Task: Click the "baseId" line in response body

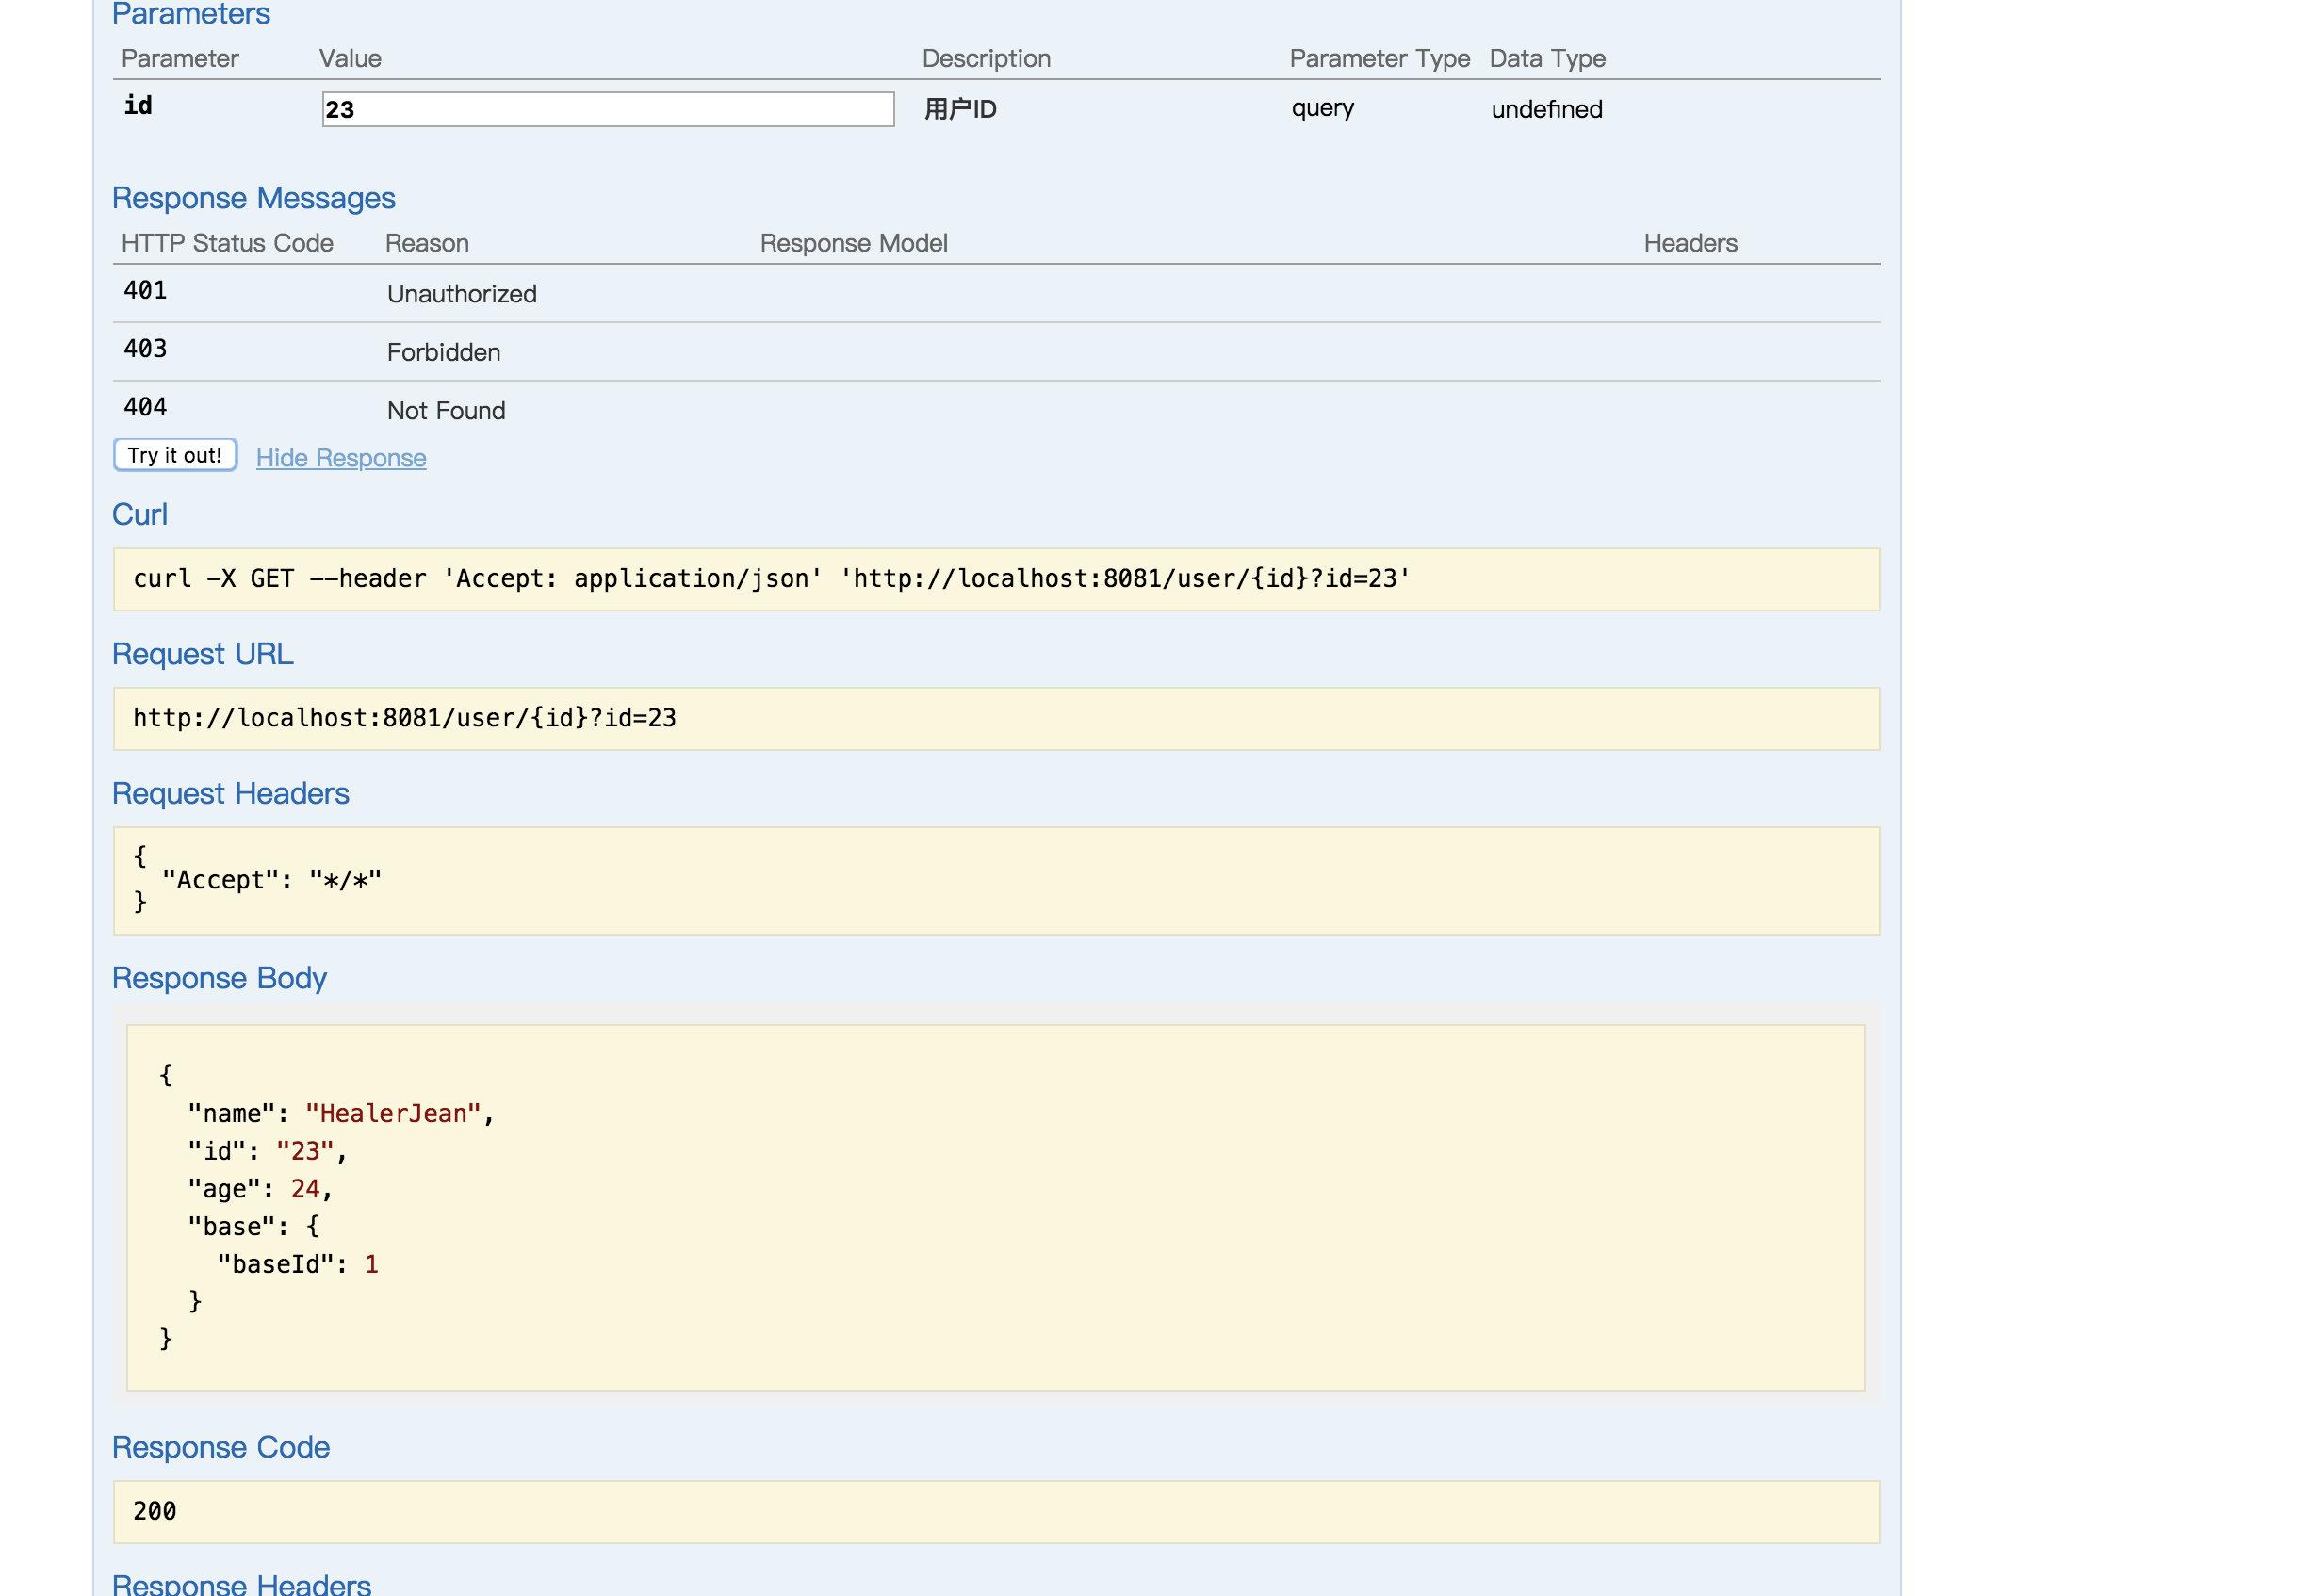Action: (297, 1265)
